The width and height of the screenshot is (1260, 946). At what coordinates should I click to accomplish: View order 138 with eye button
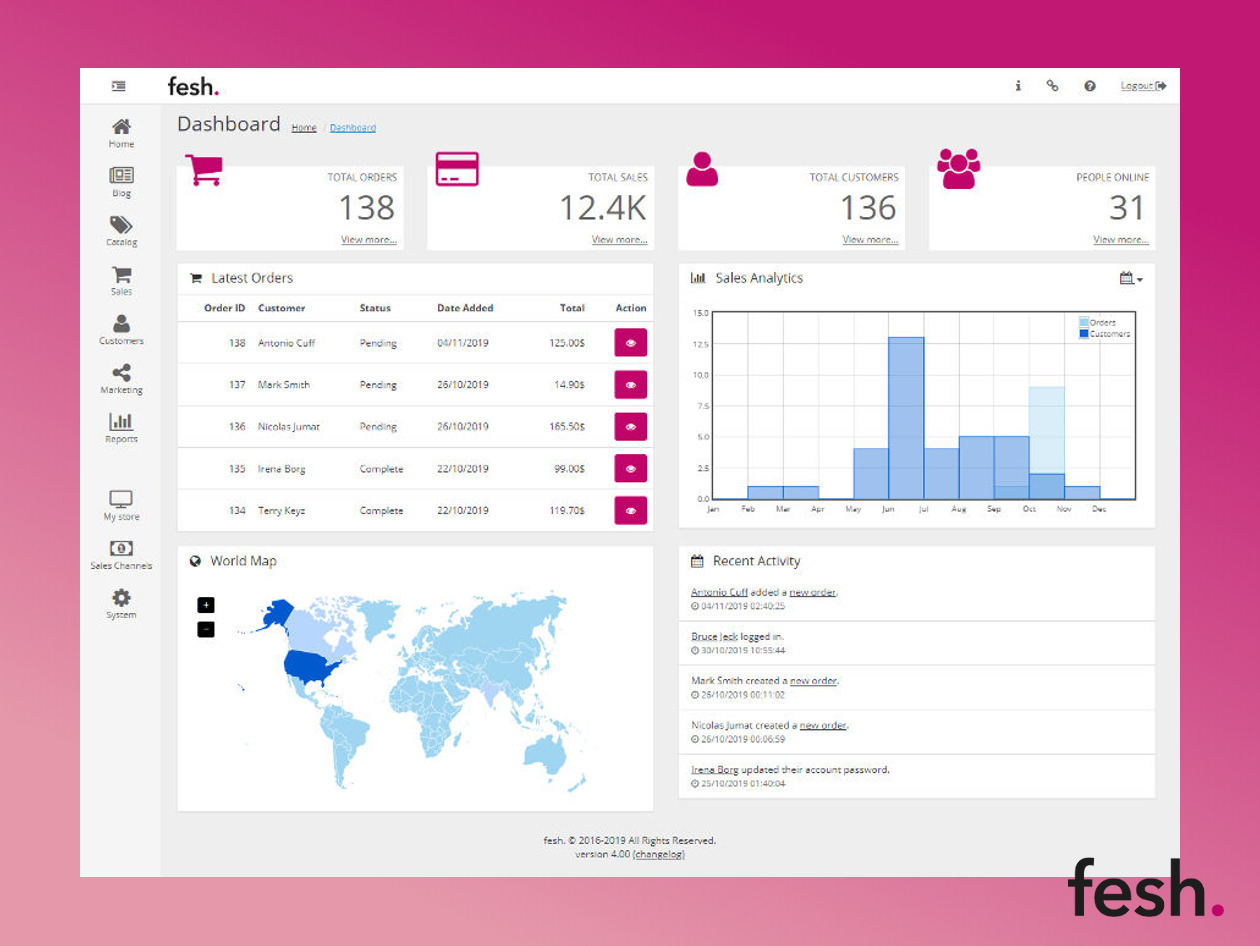630,342
